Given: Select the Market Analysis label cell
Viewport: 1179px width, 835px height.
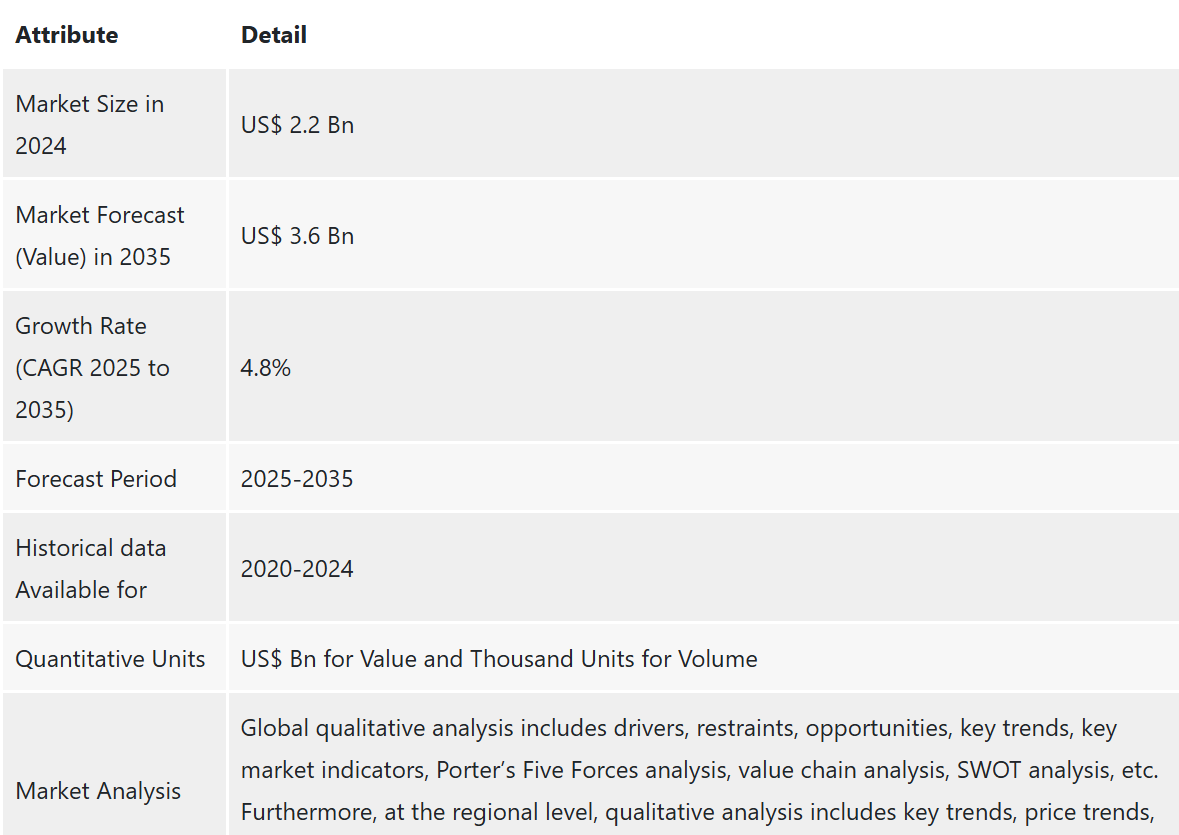Looking at the screenshot, I should 114,764.
